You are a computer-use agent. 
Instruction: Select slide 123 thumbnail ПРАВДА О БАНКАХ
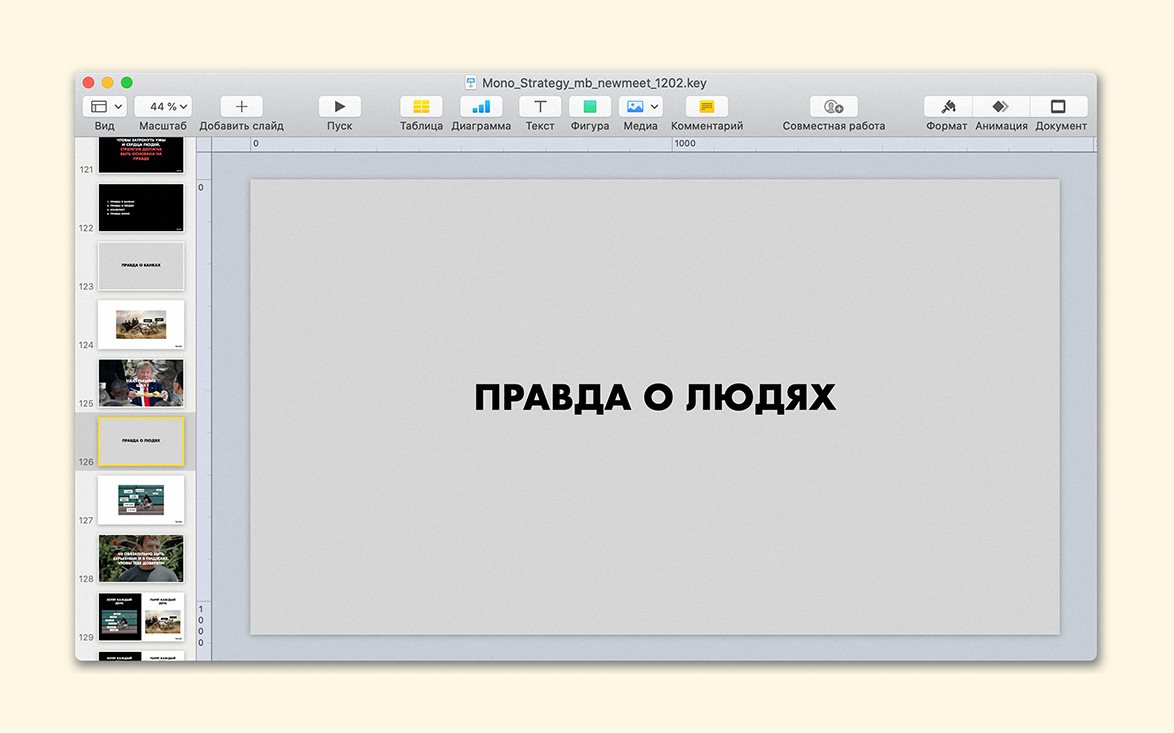141,266
